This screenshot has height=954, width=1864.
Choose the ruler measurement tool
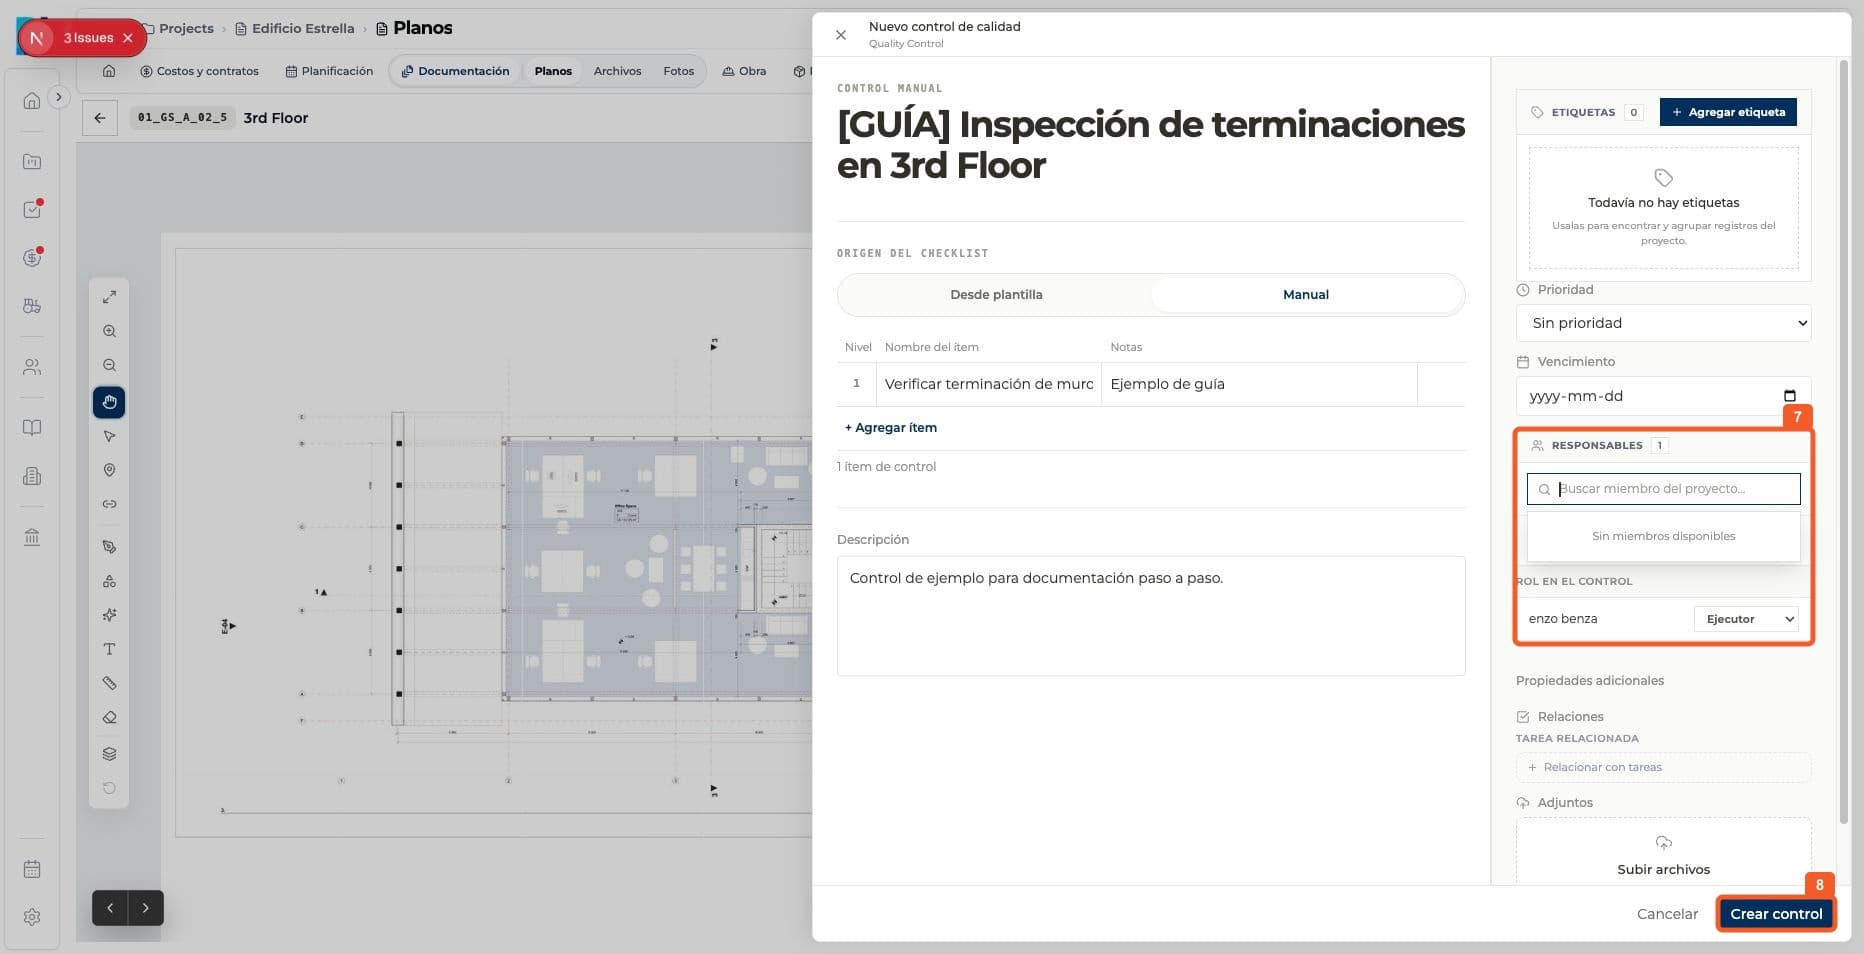click(109, 683)
